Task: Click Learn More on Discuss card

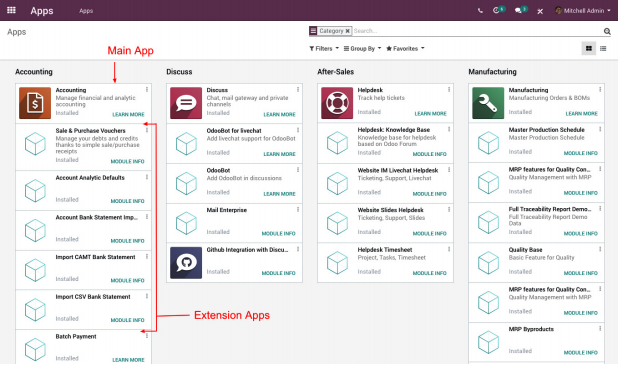Action: pyautogui.click(x=279, y=114)
